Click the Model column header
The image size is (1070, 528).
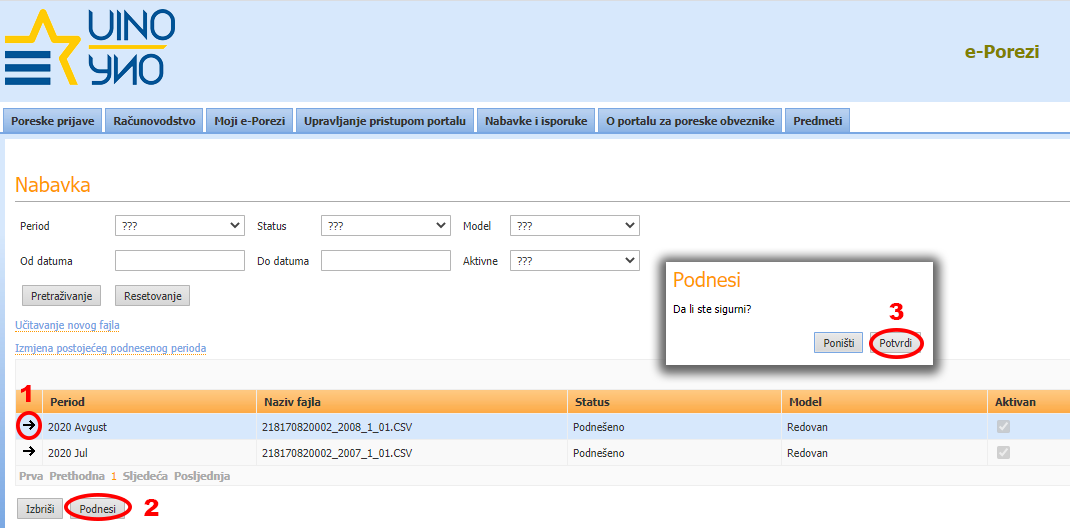click(884, 402)
